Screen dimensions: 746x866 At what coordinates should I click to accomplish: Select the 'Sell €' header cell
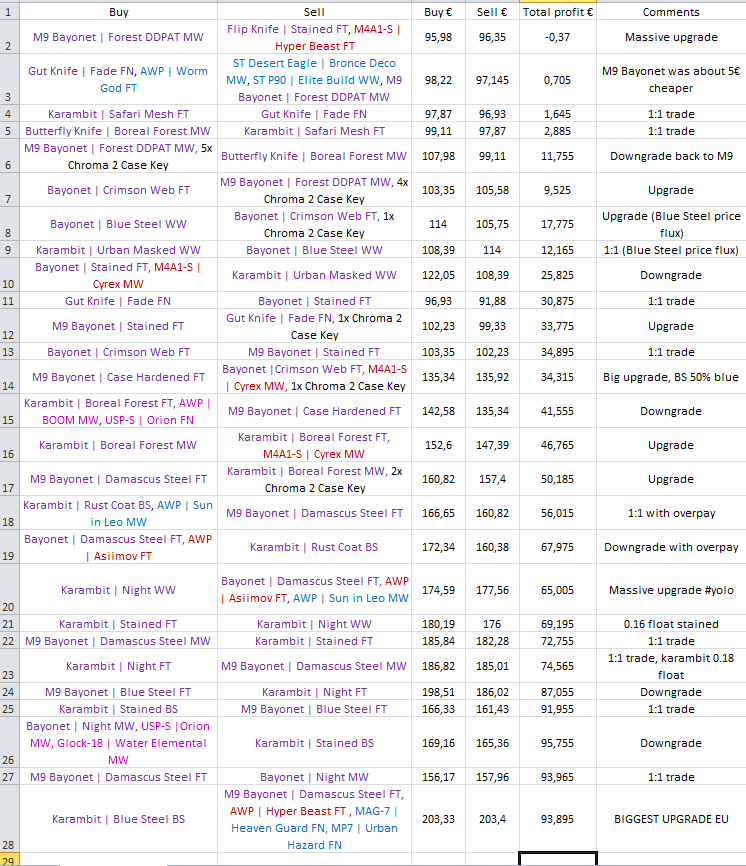(492, 12)
